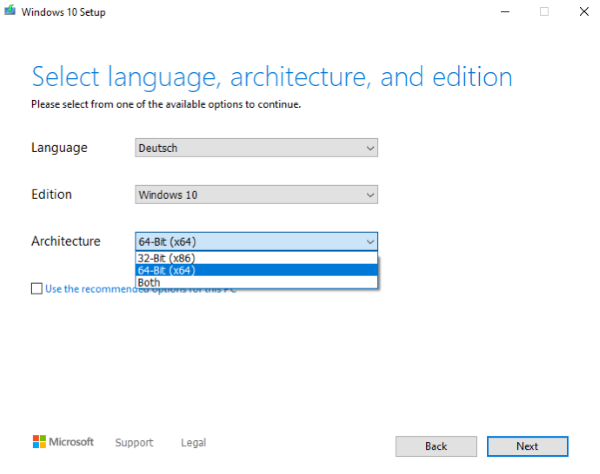
Task: Click the Architecture label
Action: click(x=66, y=241)
